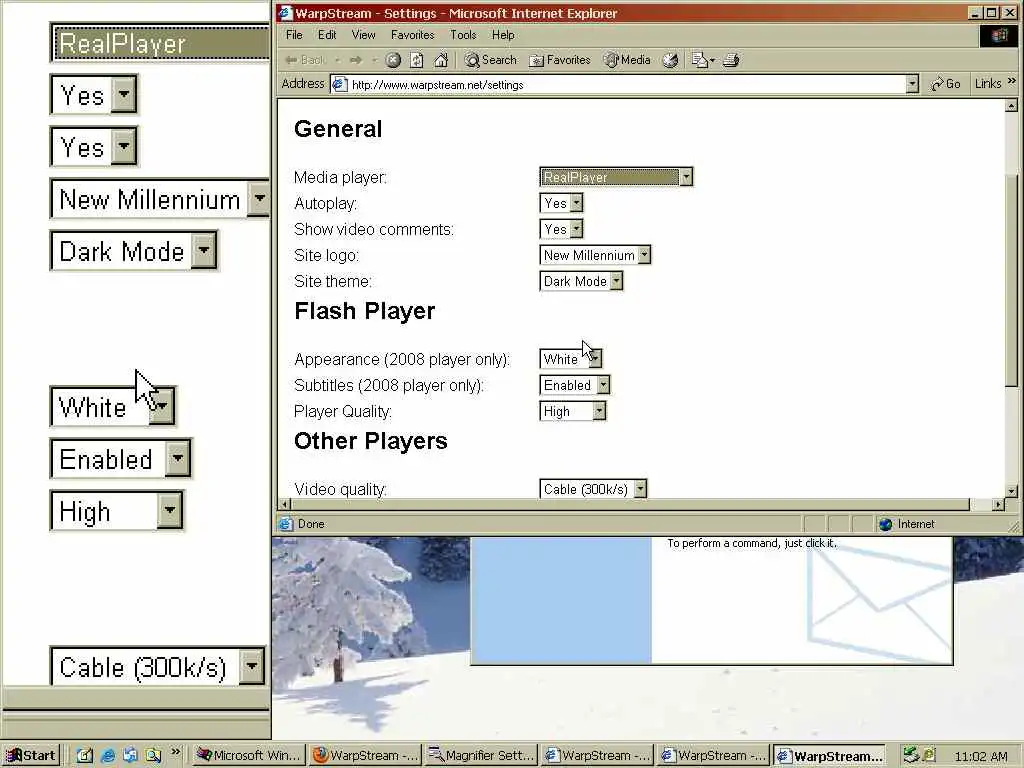Open the IE window title bar icon
The image size is (1024, 768).
click(x=285, y=12)
